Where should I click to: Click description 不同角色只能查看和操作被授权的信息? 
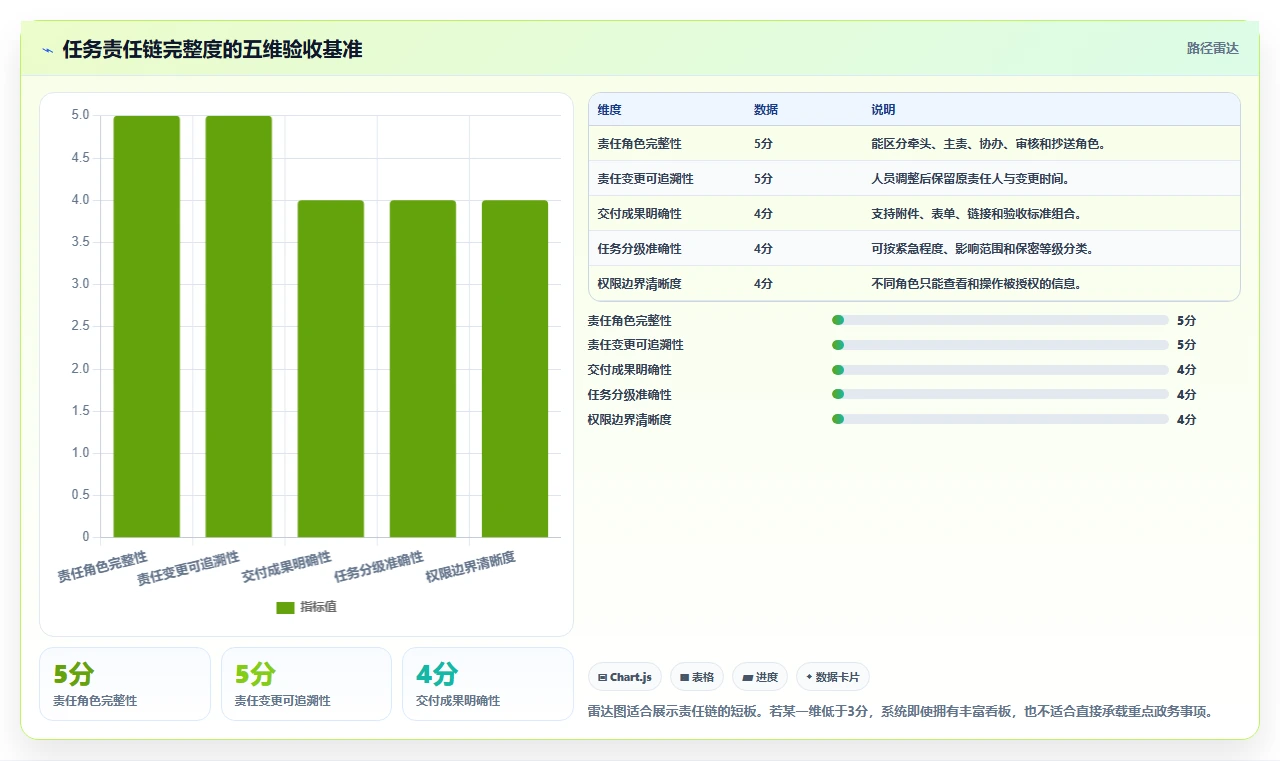[x=977, y=284]
